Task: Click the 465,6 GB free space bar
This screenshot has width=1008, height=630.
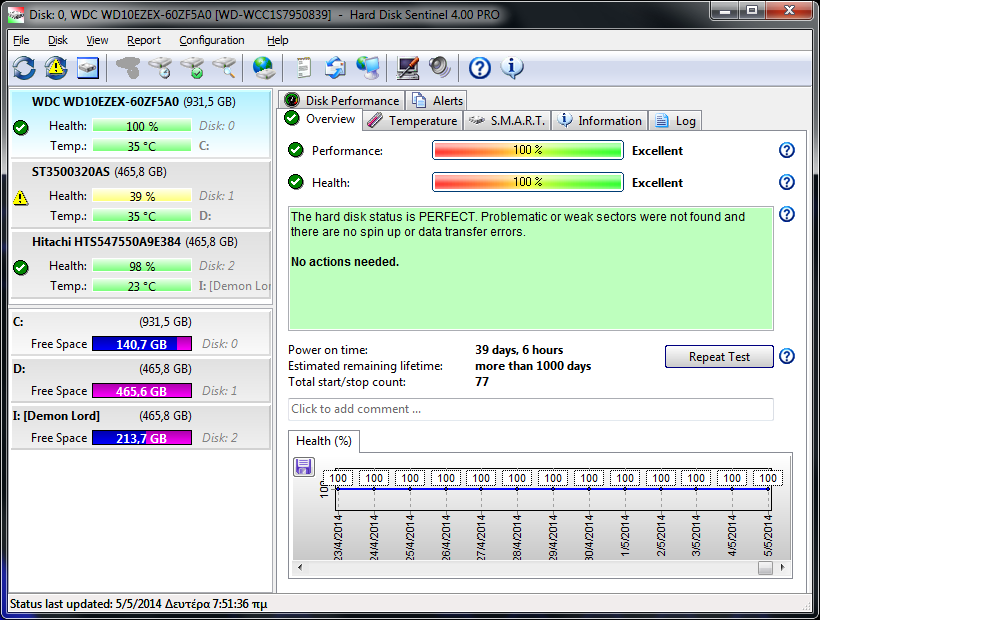Action: [141, 391]
